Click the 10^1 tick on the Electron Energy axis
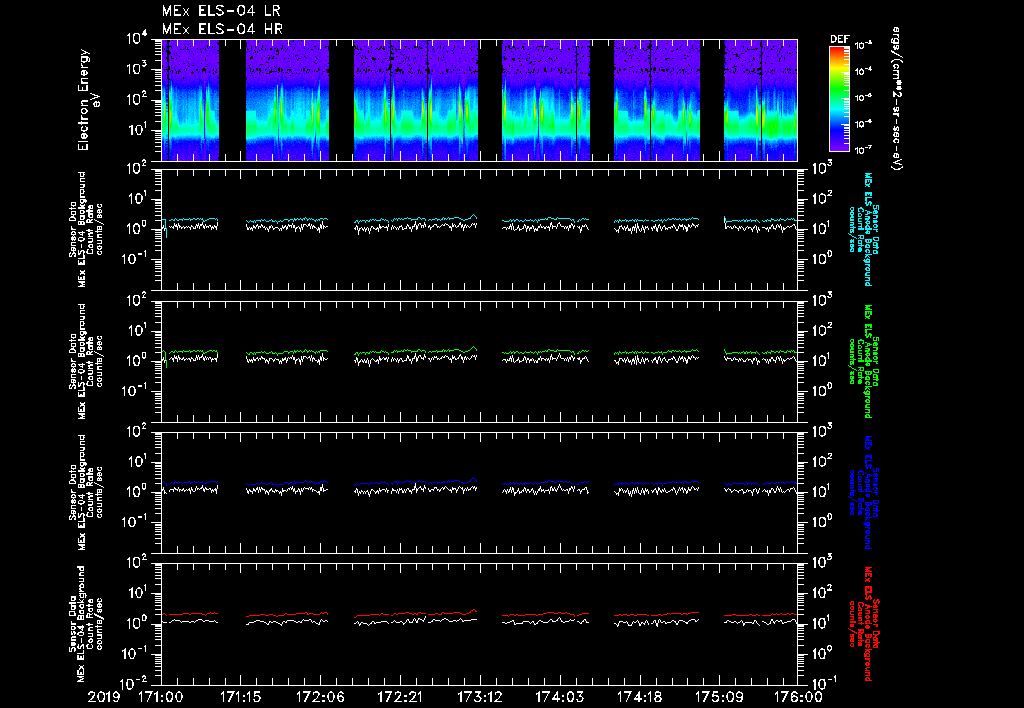The width and height of the screenshot is (1024, 708). point(137,130)
